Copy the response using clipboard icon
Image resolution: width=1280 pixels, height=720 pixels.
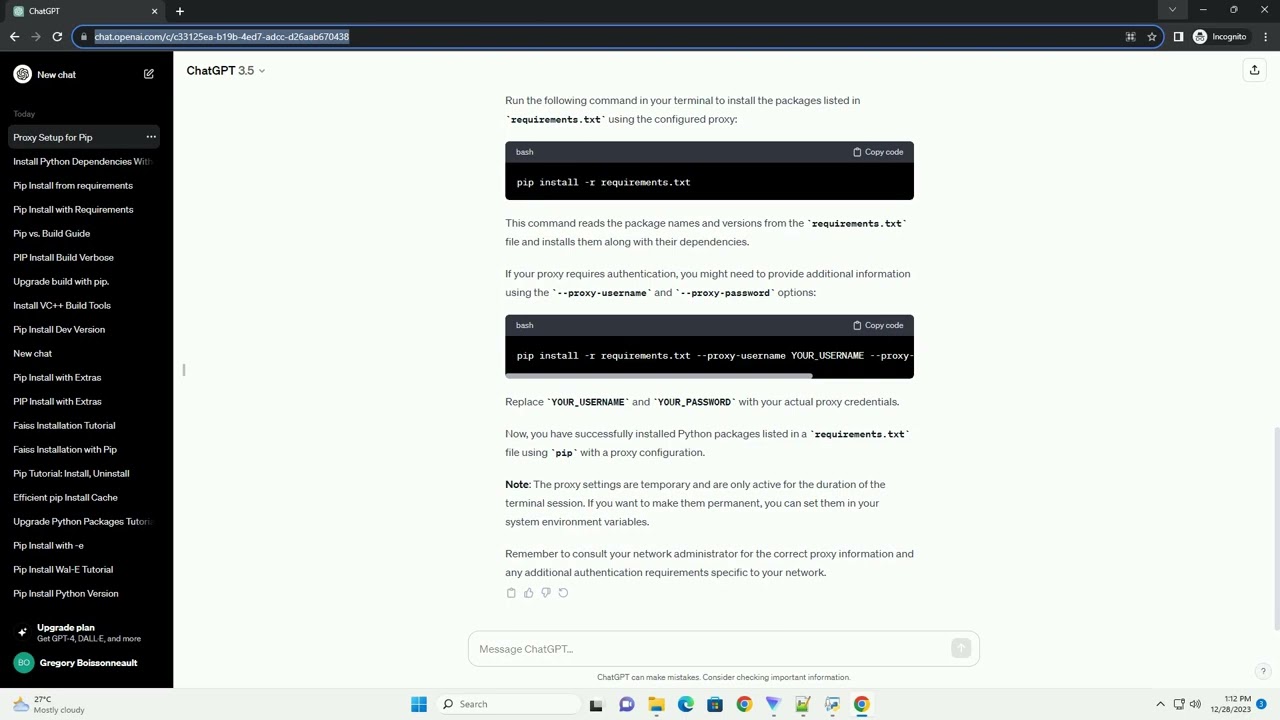pyautogui.click(x=511, y=593)
